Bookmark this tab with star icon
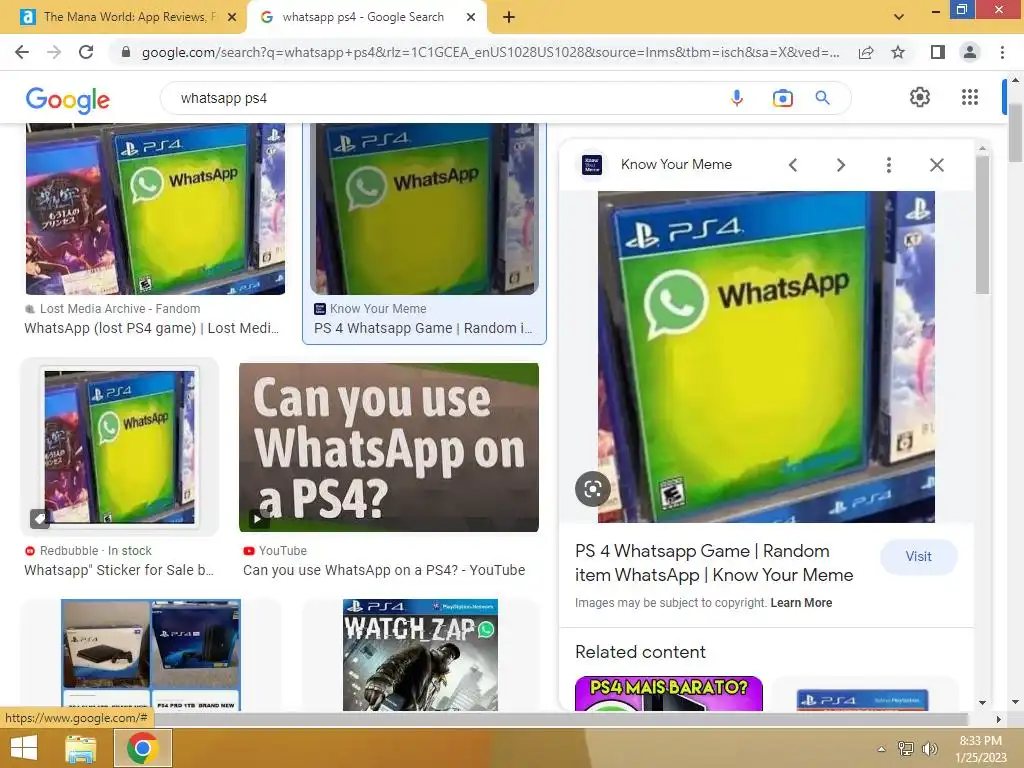 [x=898, y=52]
